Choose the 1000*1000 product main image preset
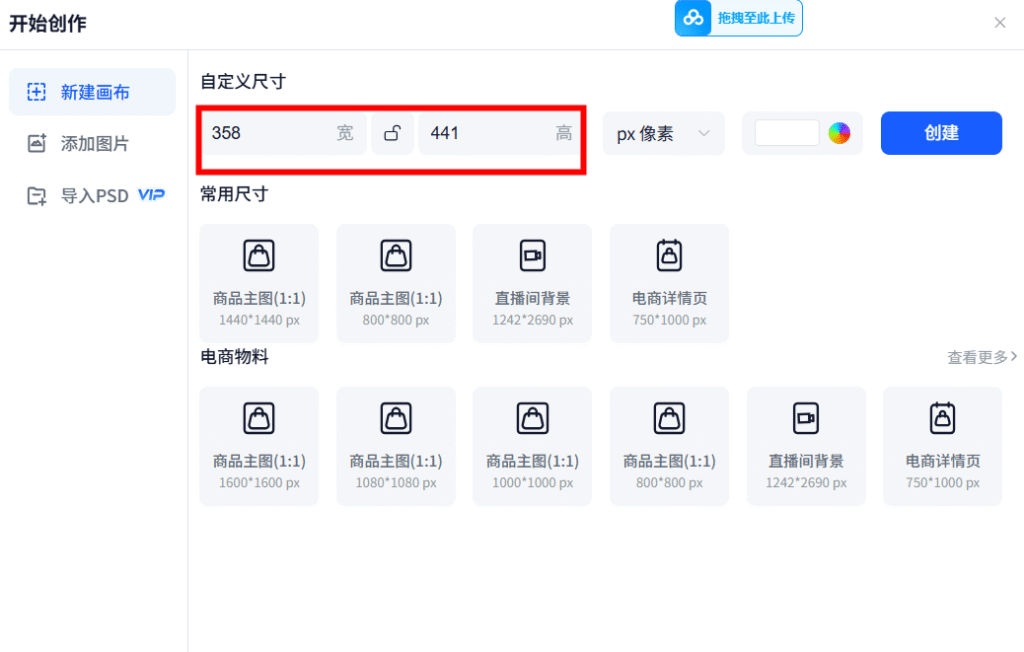1024x652 pixels. point(532,446)
